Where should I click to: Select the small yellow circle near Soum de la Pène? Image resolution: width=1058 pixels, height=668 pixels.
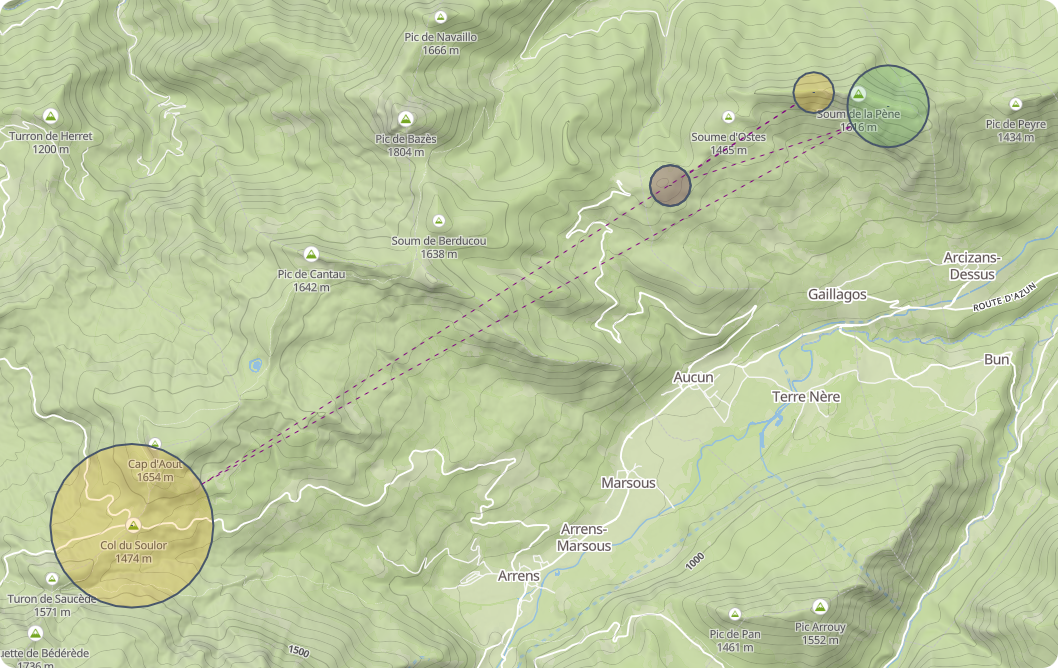814,92
